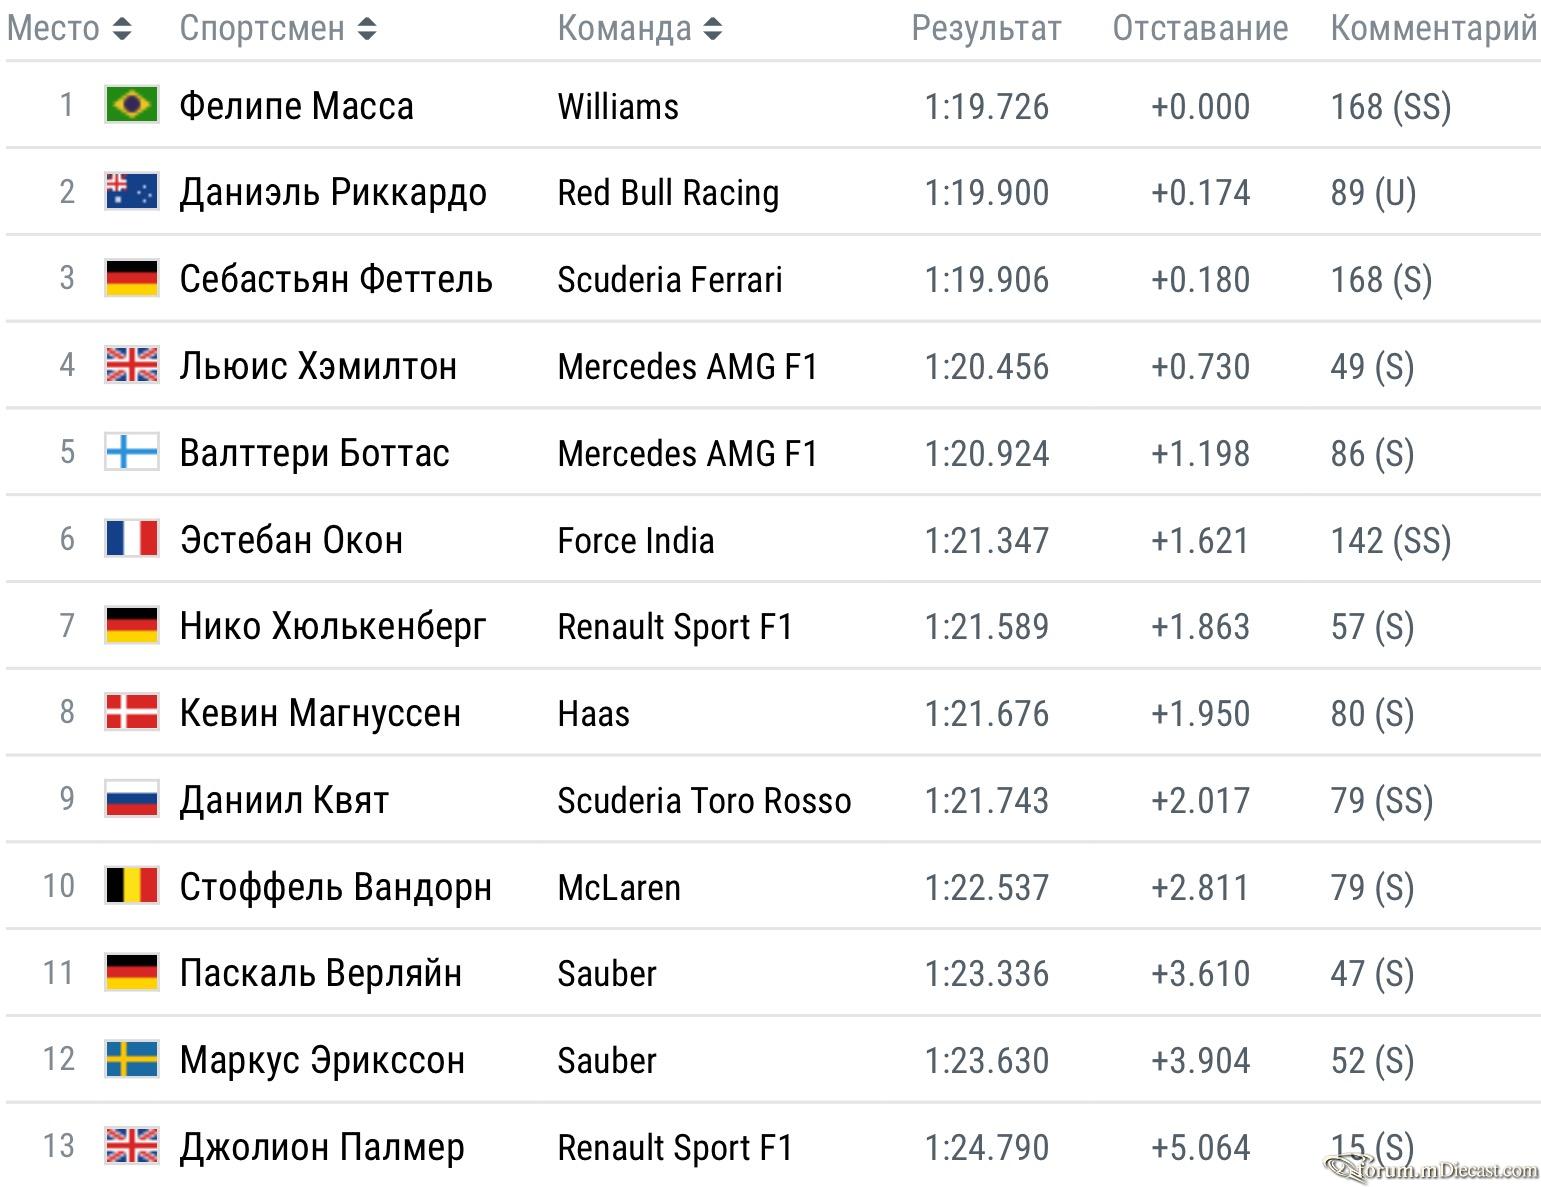Screen dimensions: 1541x1187
Task: Sort table by Место column arrows
Action: point(122,29)
